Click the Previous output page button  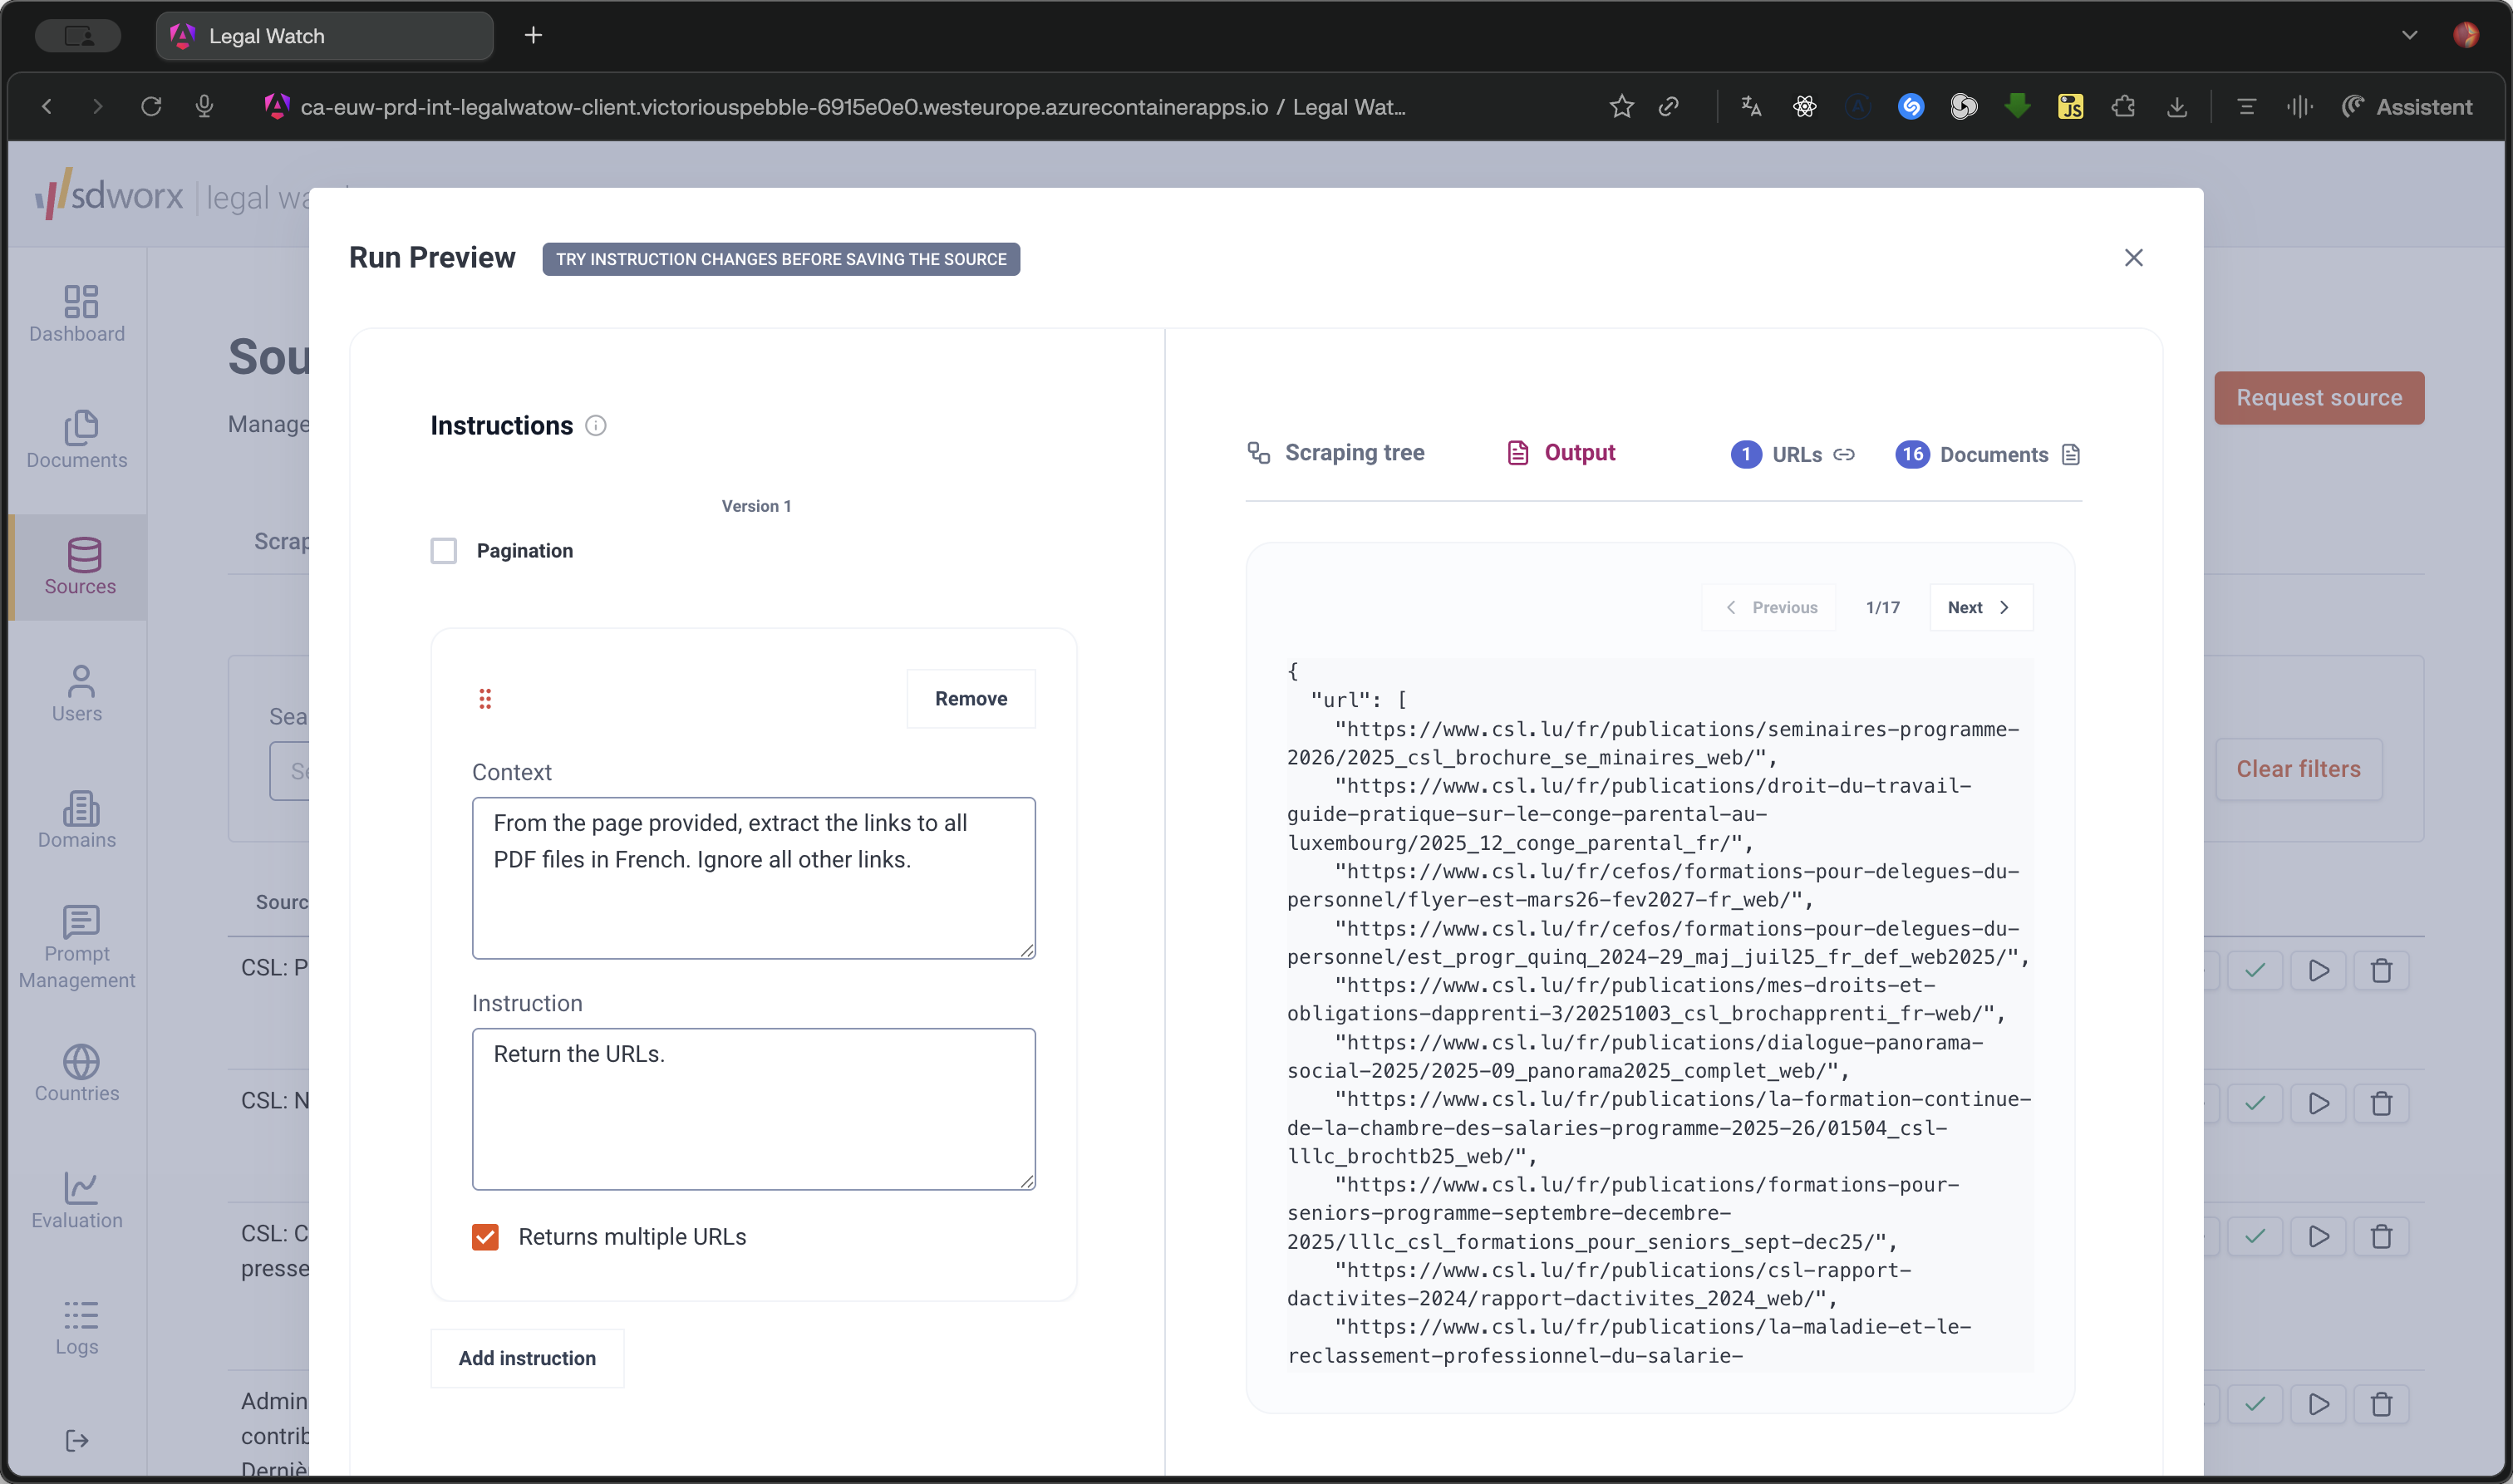pos(1769,608)
